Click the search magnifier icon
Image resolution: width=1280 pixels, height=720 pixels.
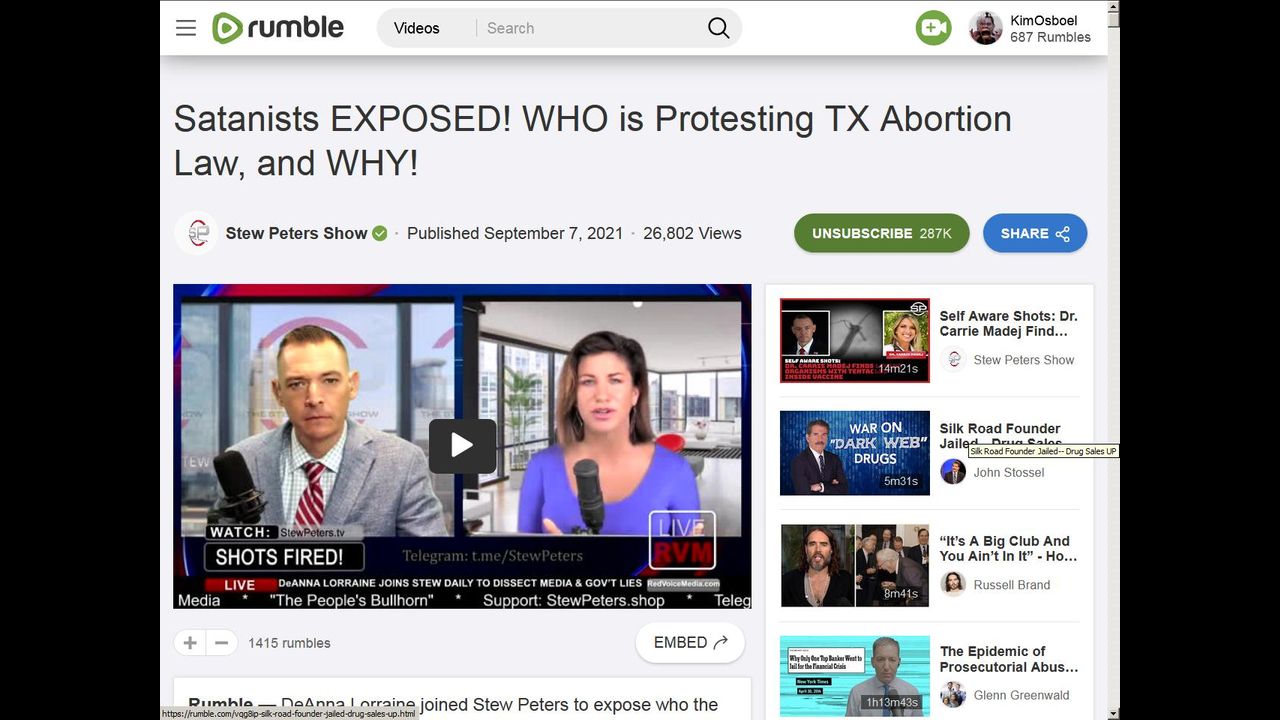tap(718, 28)
